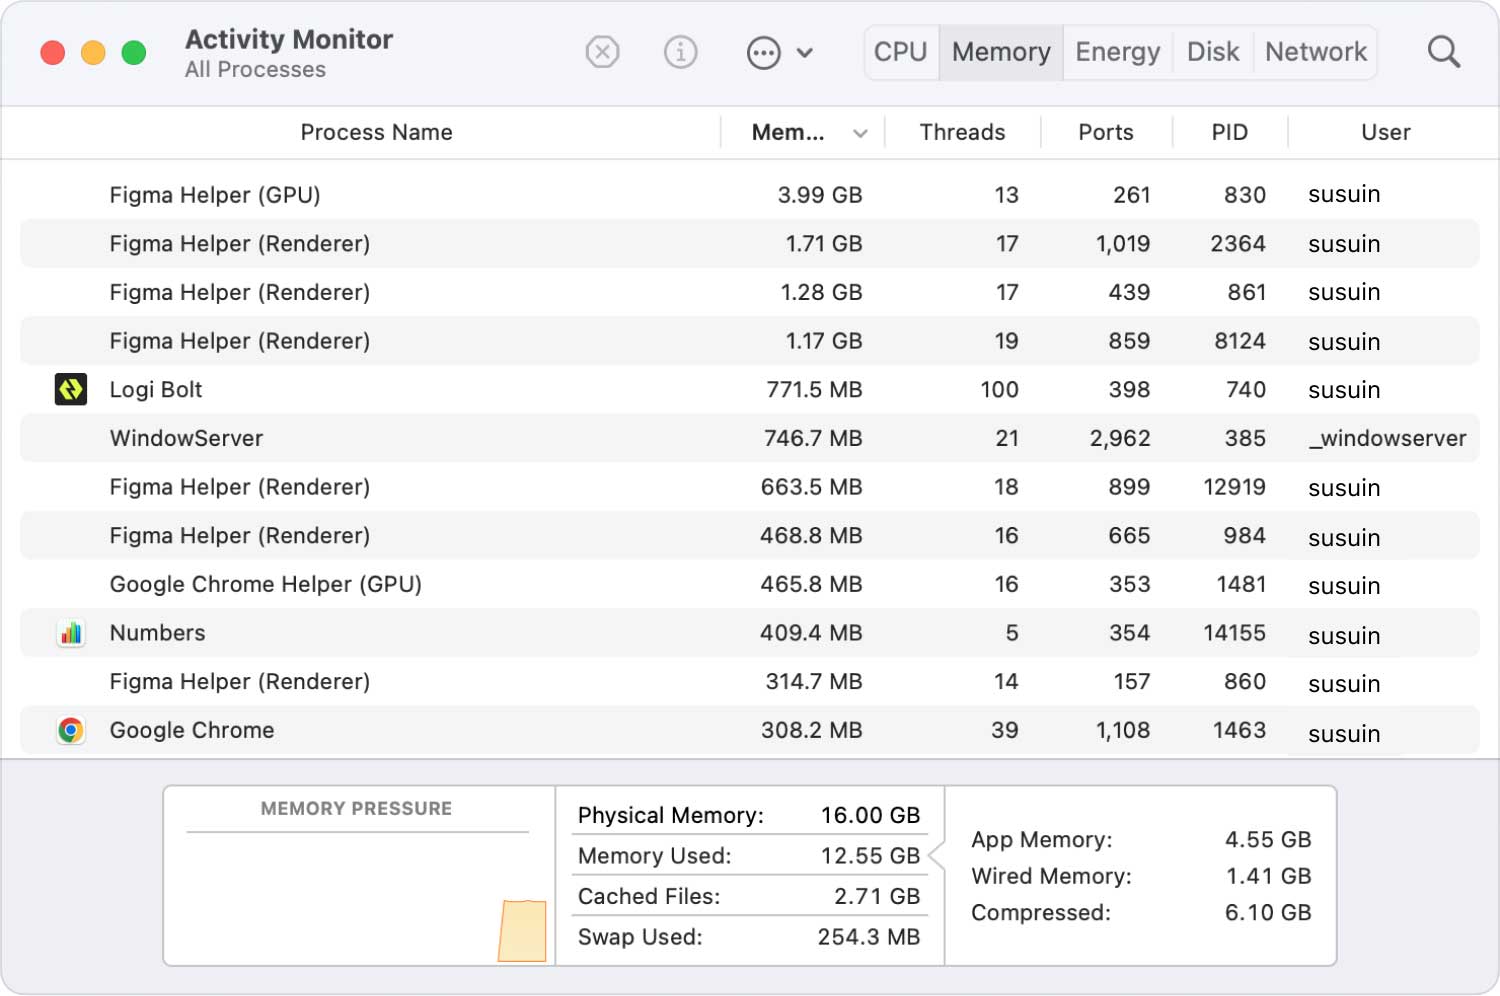This screenshot has width=1500, height=996.
Task: Switch to the Energy tab
Action: point(1117,52)
